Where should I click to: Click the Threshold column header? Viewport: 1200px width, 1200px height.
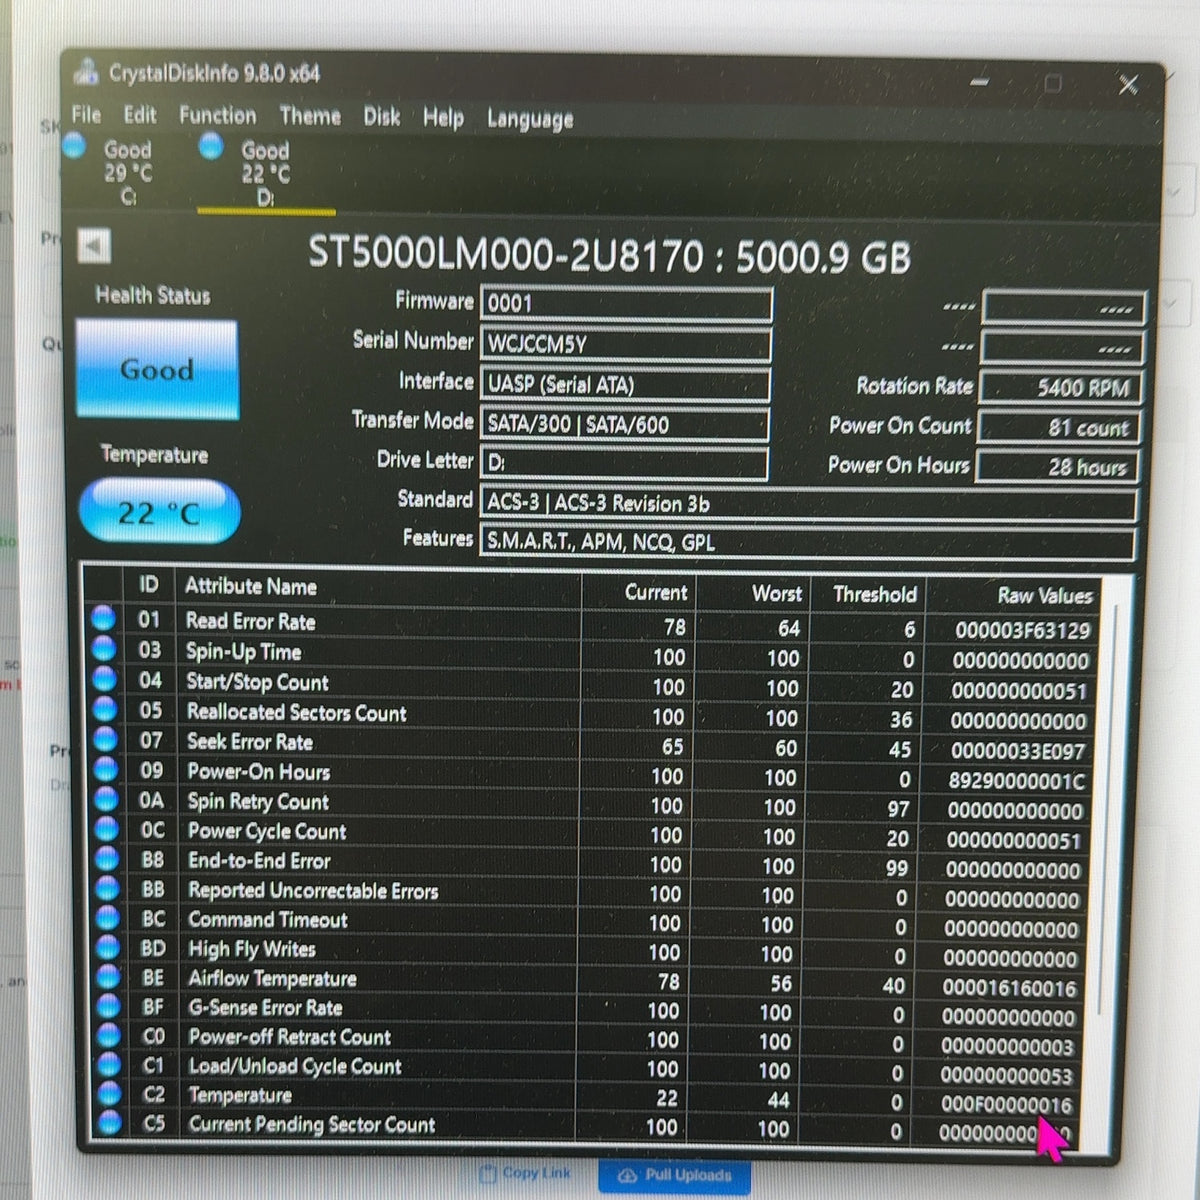point(875,595)
